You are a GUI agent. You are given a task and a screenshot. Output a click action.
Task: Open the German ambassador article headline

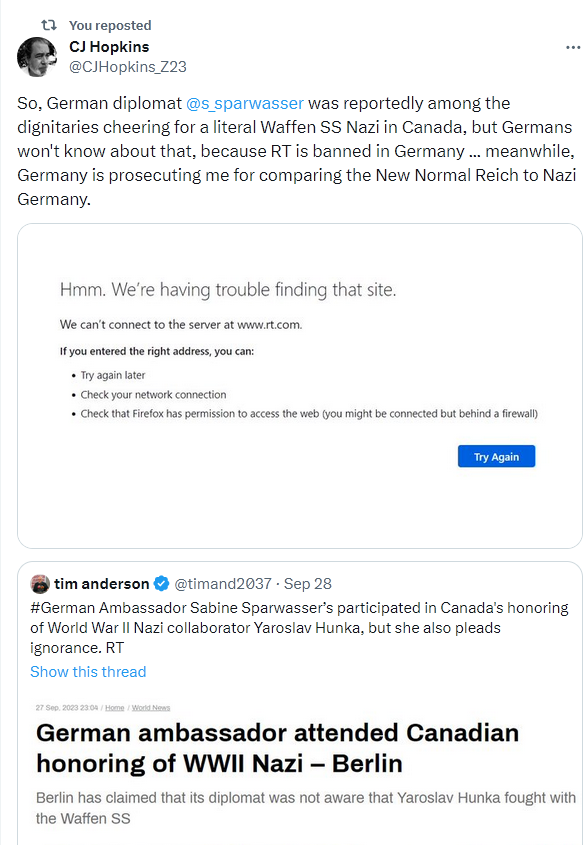(x=277, y=748)
